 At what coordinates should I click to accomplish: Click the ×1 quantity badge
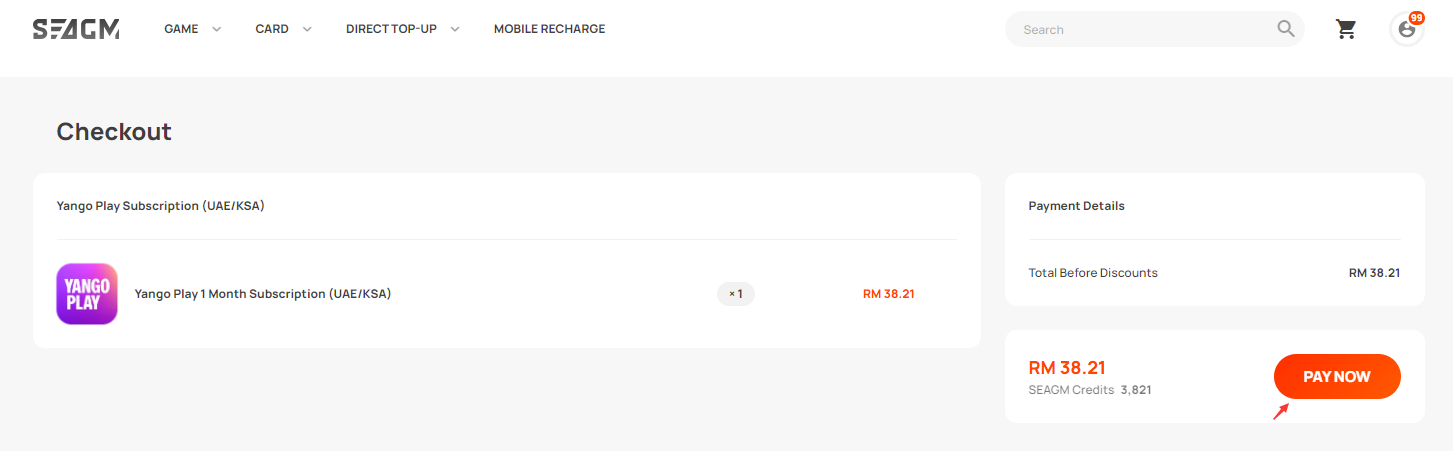point(736,294)
